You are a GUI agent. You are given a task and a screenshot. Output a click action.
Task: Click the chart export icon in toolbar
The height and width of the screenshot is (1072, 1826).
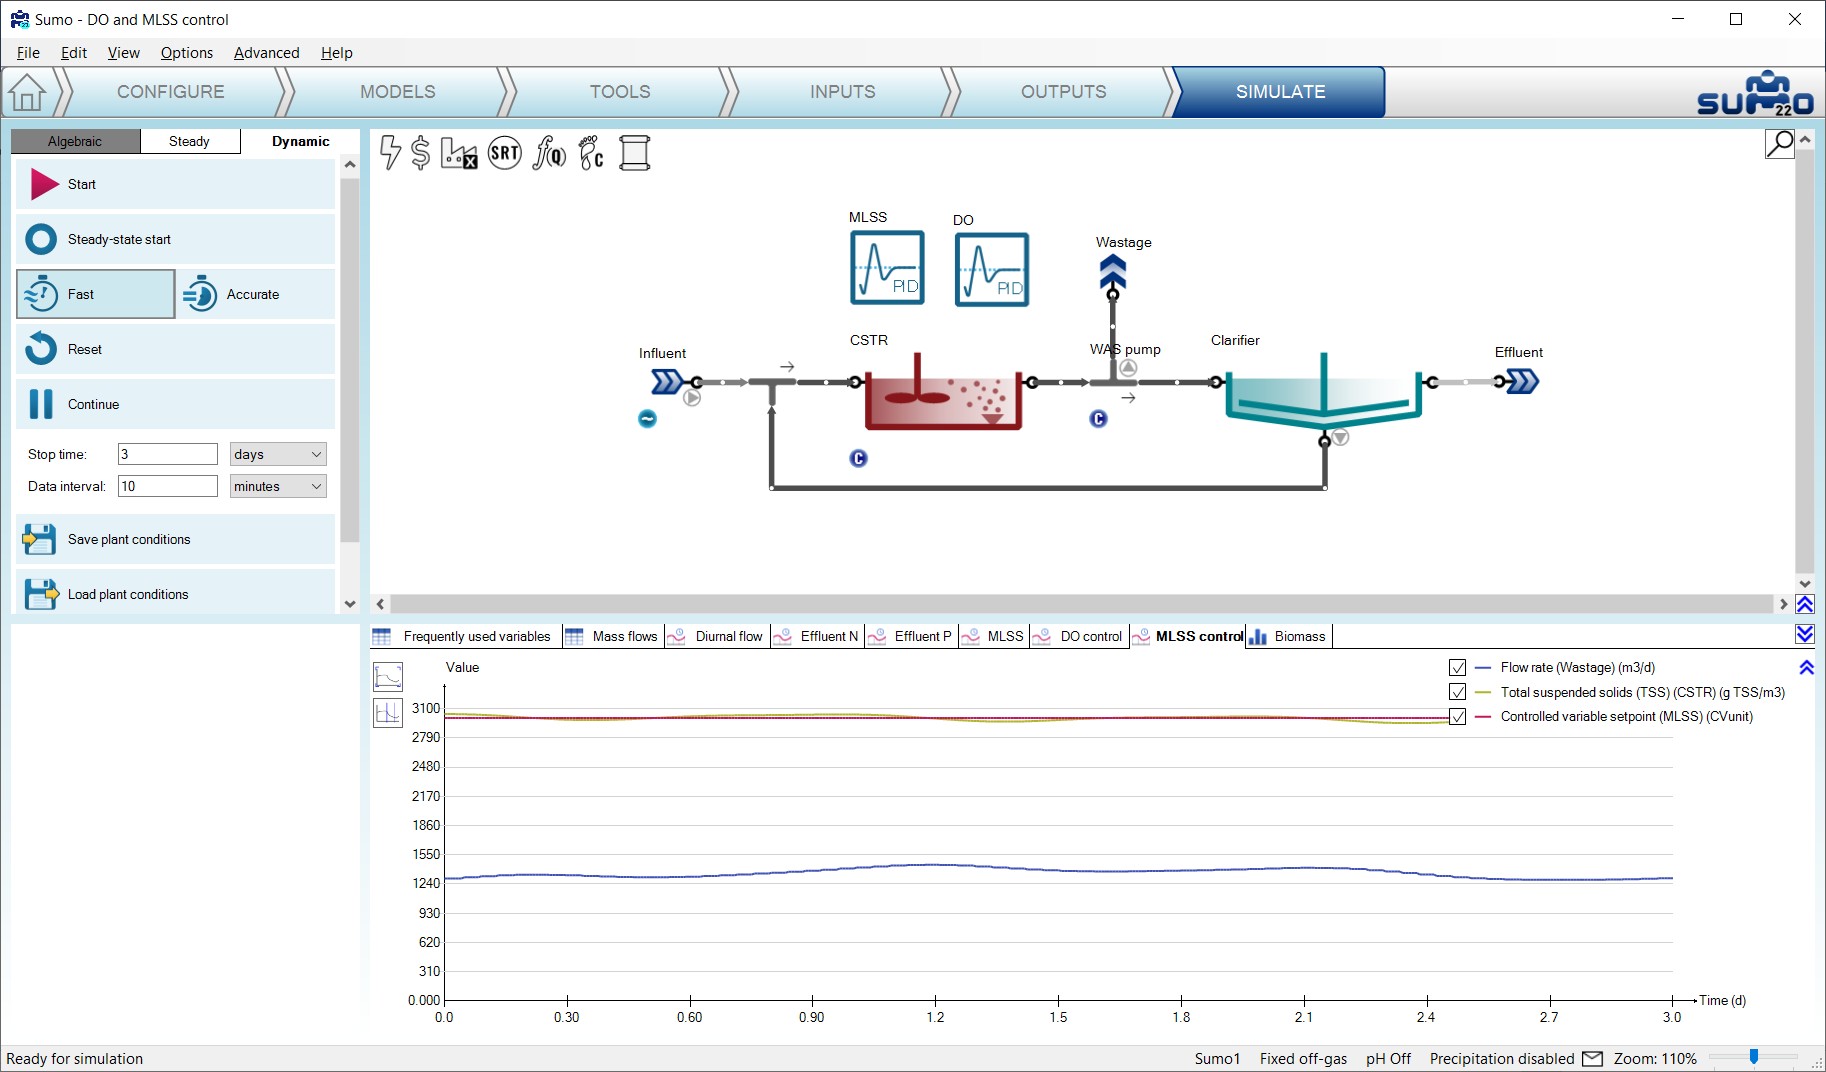click(459, 153)
